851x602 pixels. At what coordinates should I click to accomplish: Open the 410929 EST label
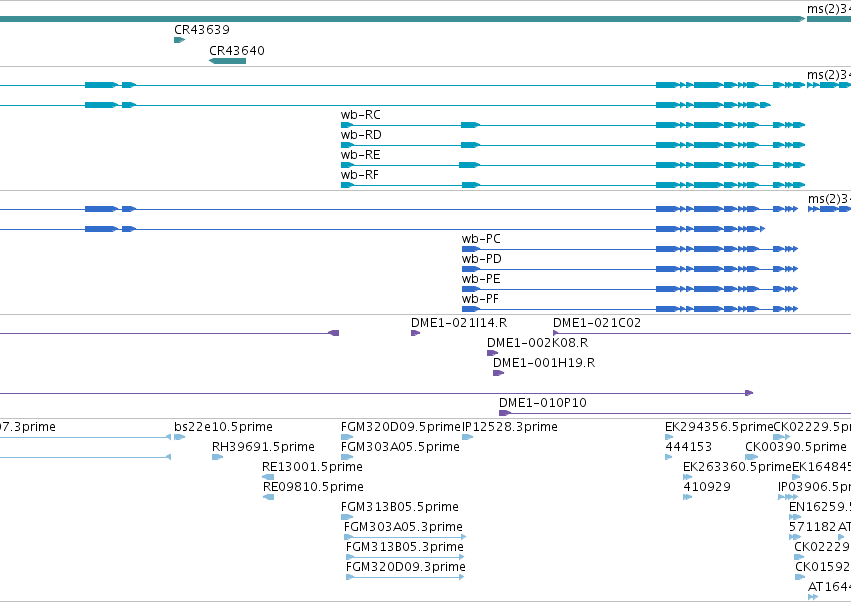coord(707,487)
